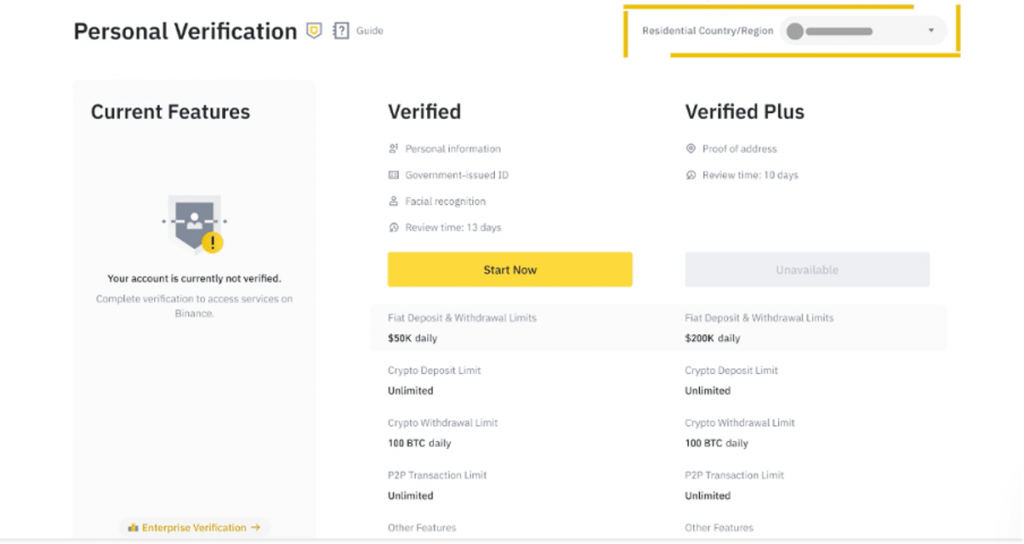Viewport: 1024px width, 544px height.
Task: Click the '$200K daily' fiat limit value
Action: point(712,338)
